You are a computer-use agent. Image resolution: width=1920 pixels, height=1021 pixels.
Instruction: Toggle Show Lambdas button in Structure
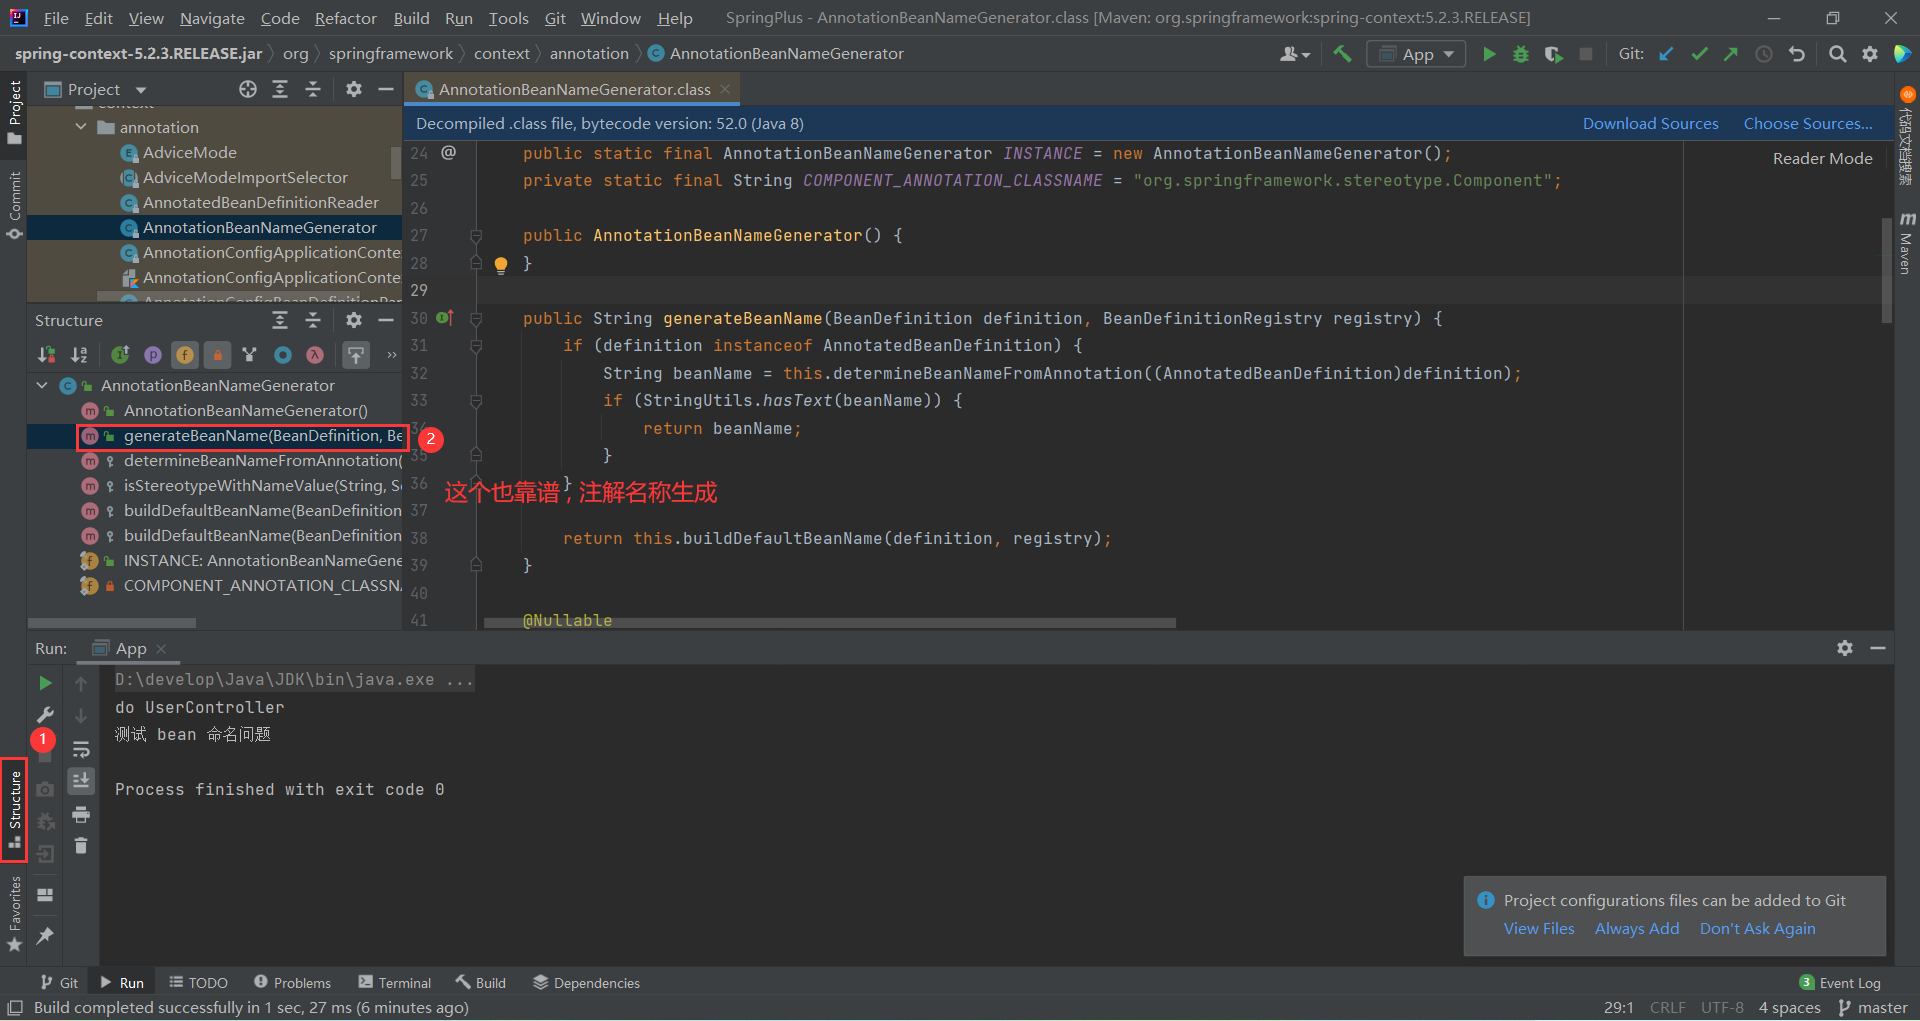315,355
